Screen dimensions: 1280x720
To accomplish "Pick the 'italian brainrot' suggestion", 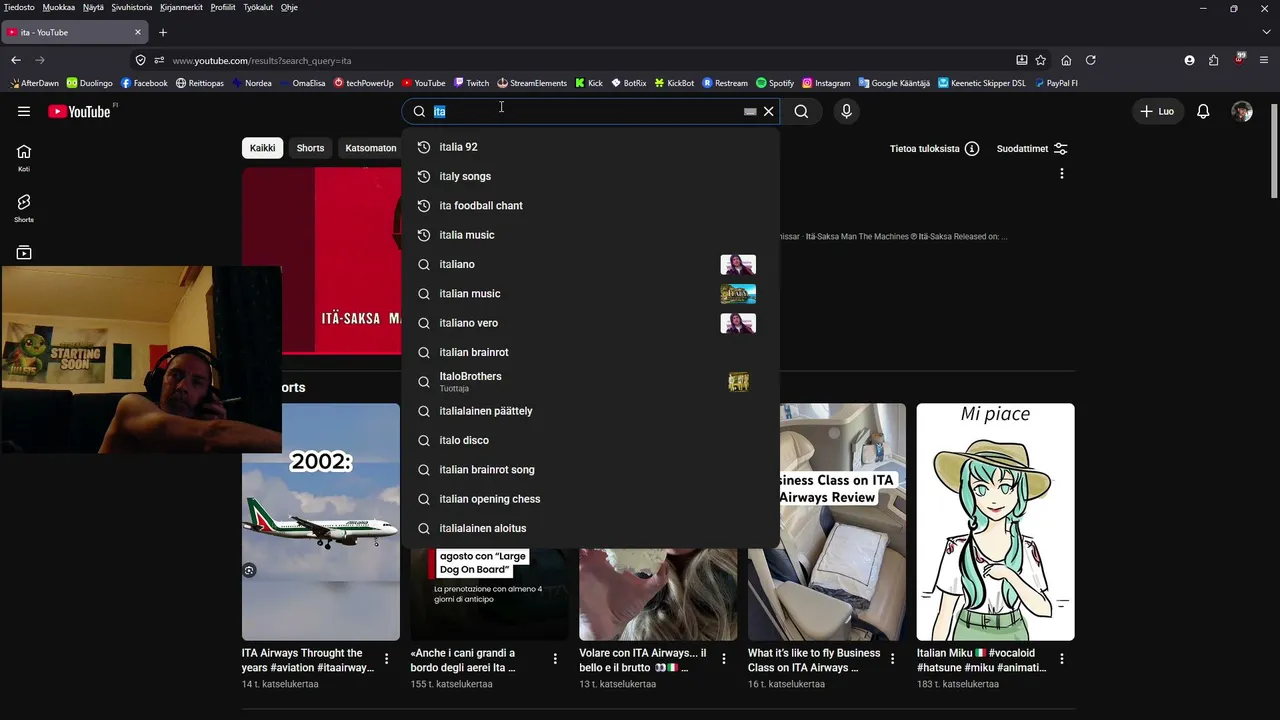I will click(x=590, y=352).
